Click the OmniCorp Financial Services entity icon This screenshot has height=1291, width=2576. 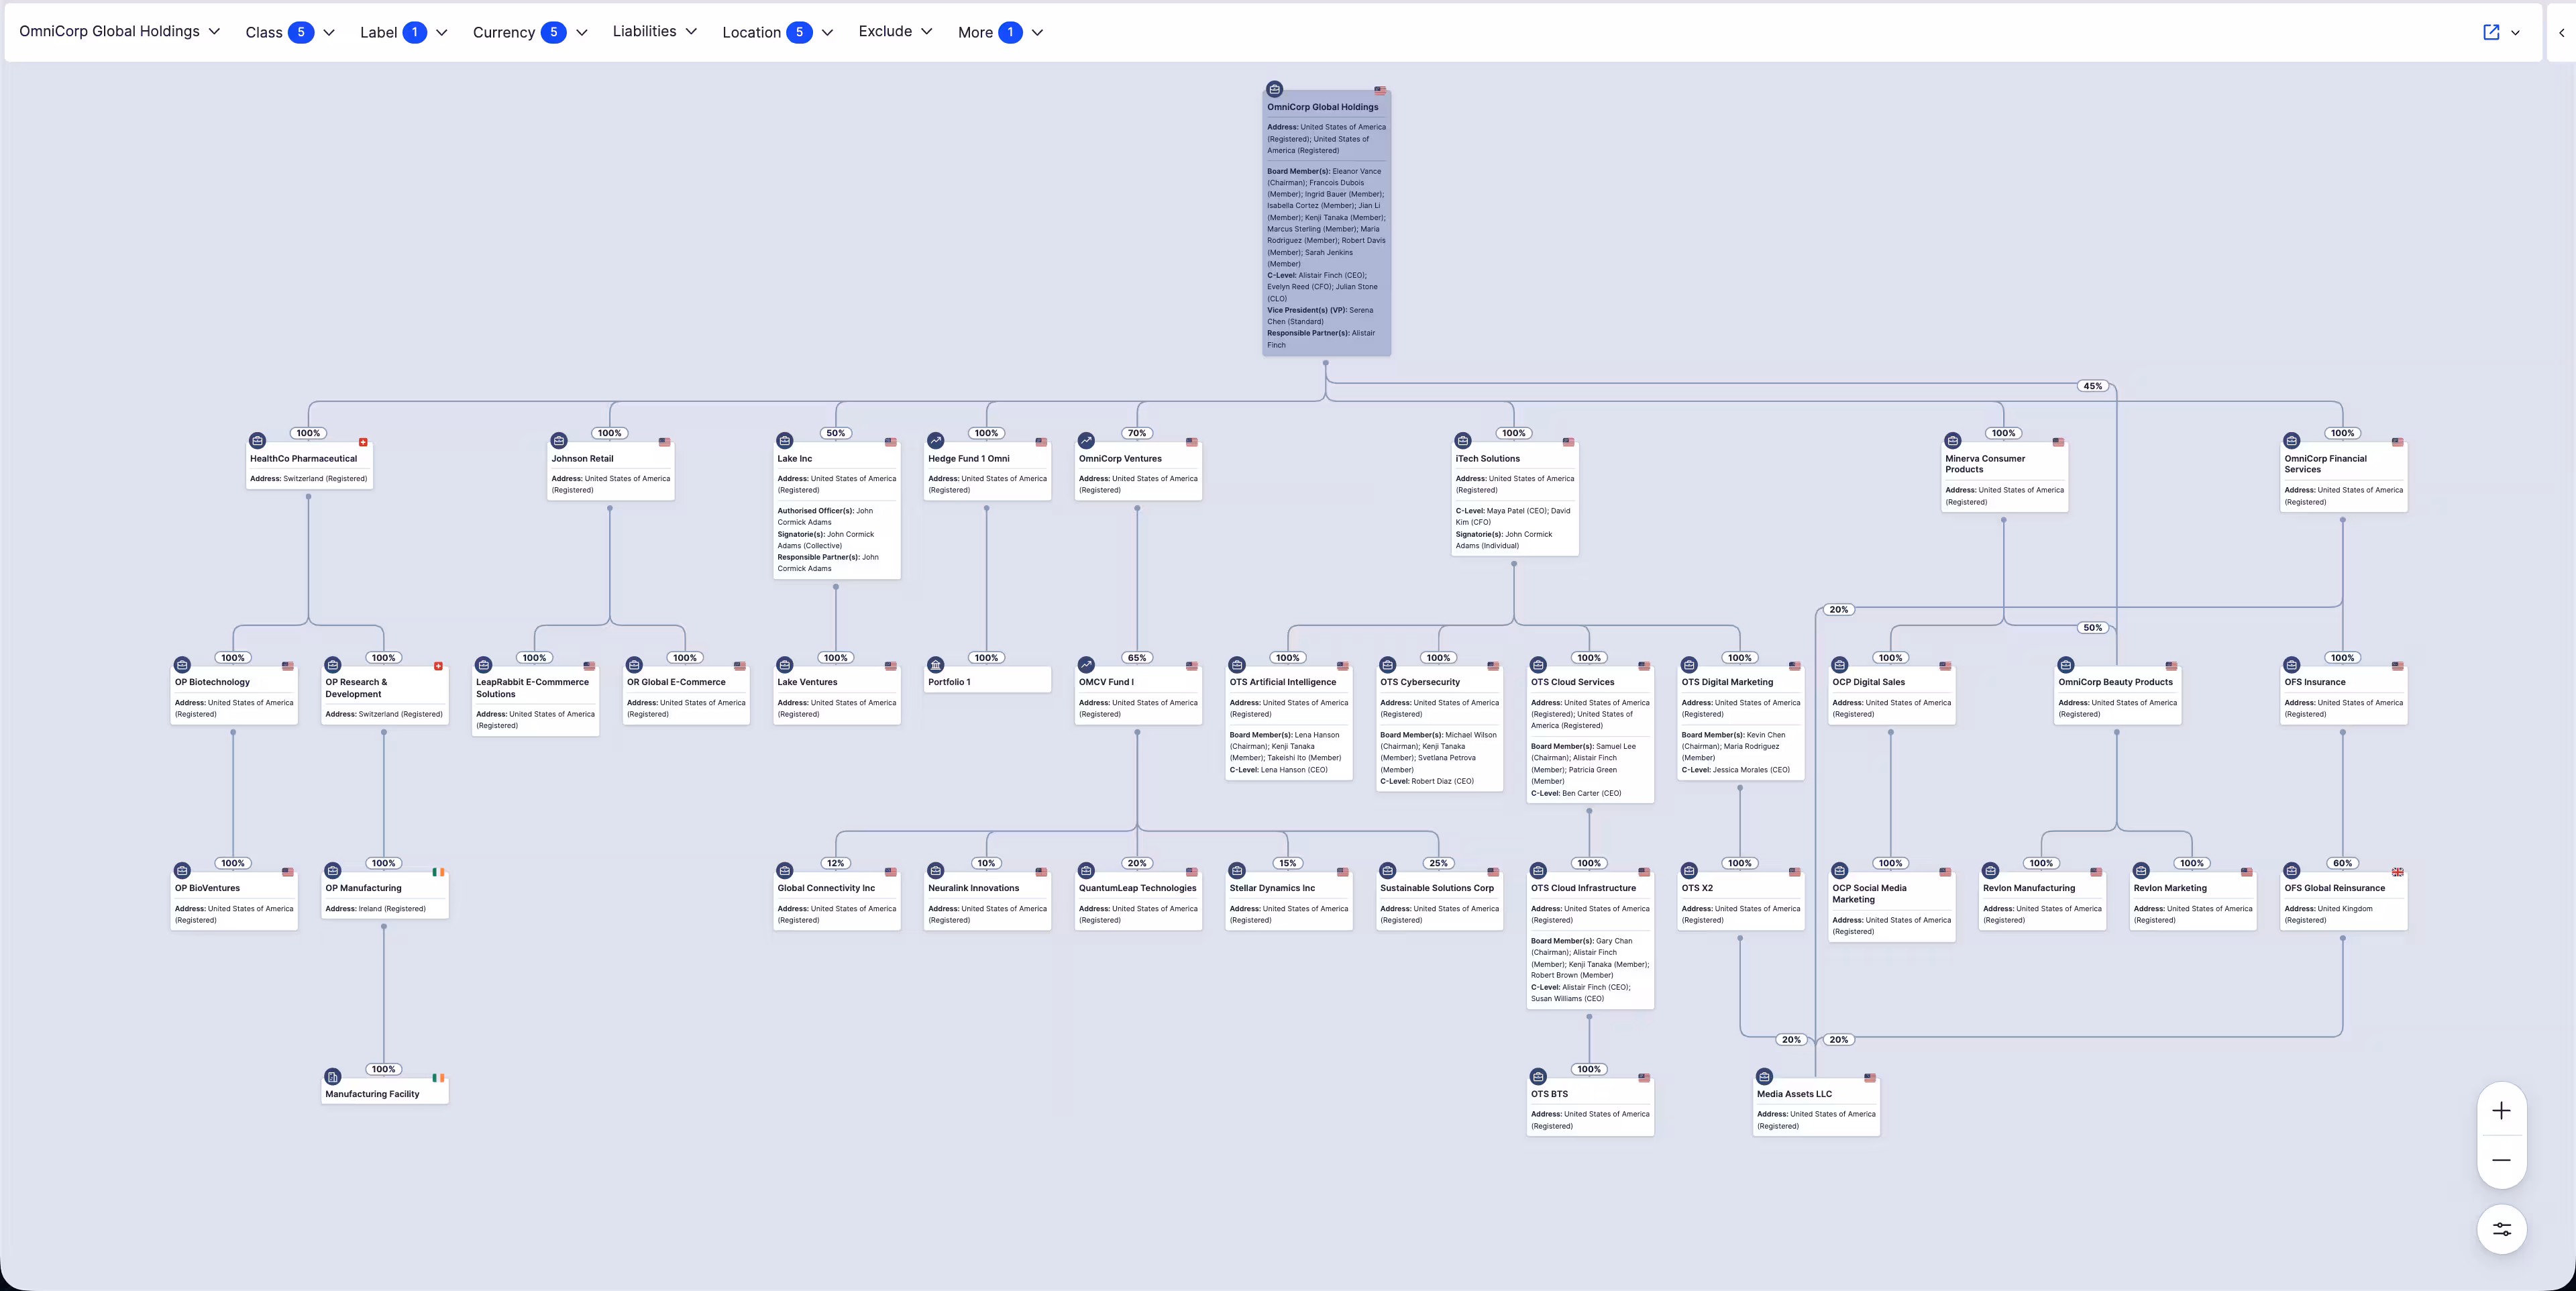point(2292,441)
